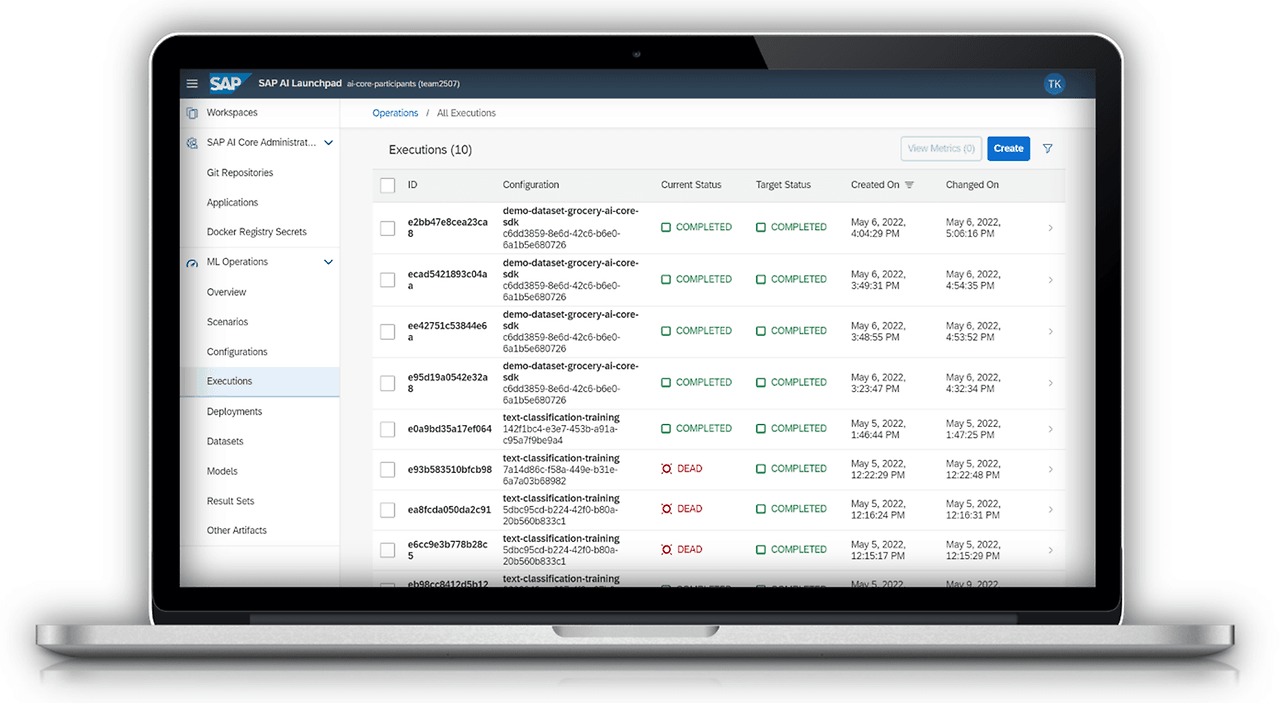Toggle the select-all checkbox in table header

(x=388, y=185)
